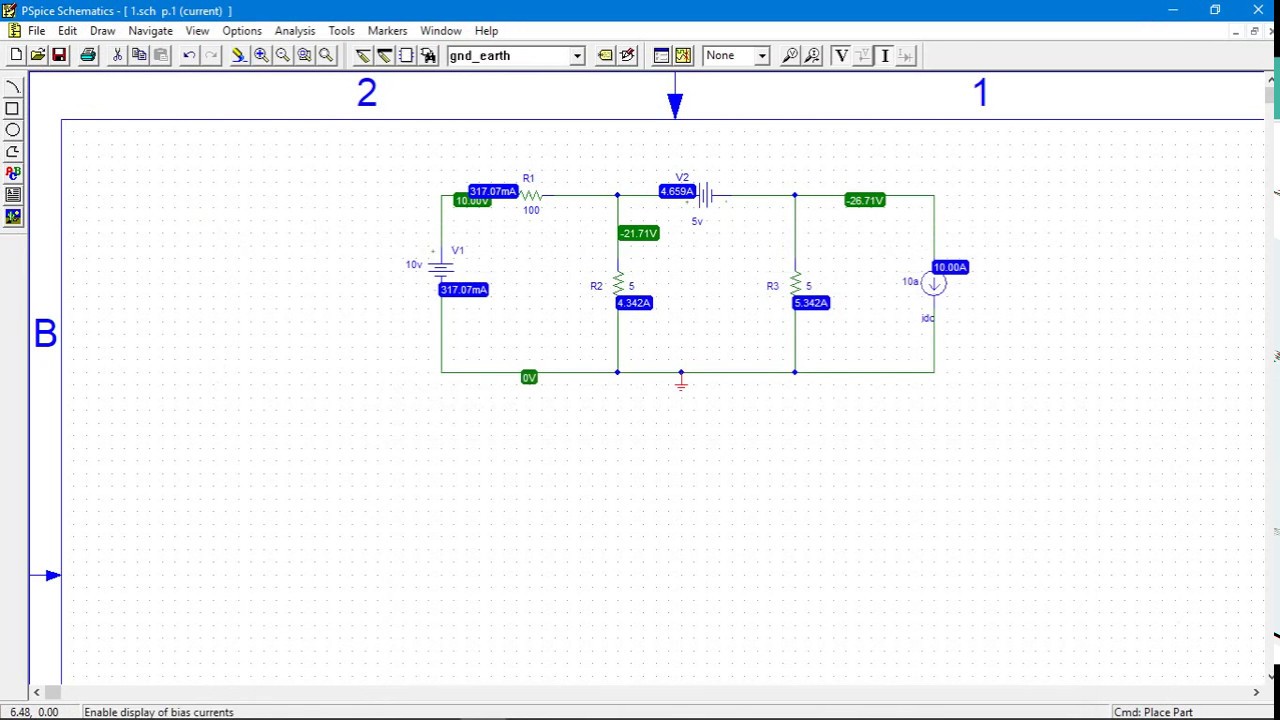
Task: Open a schematic with folder icon
Action: click(38, 56)
